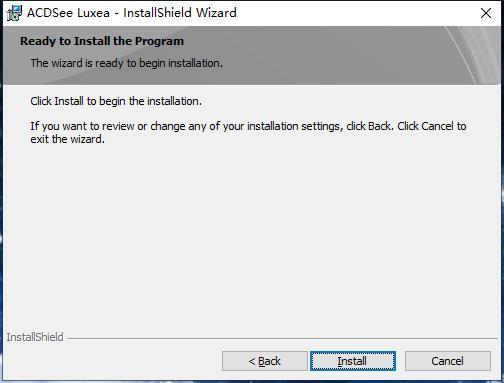Click the installer icon in the title bar
This screenshot has height=383, width=504.
(x=14, y=13)
